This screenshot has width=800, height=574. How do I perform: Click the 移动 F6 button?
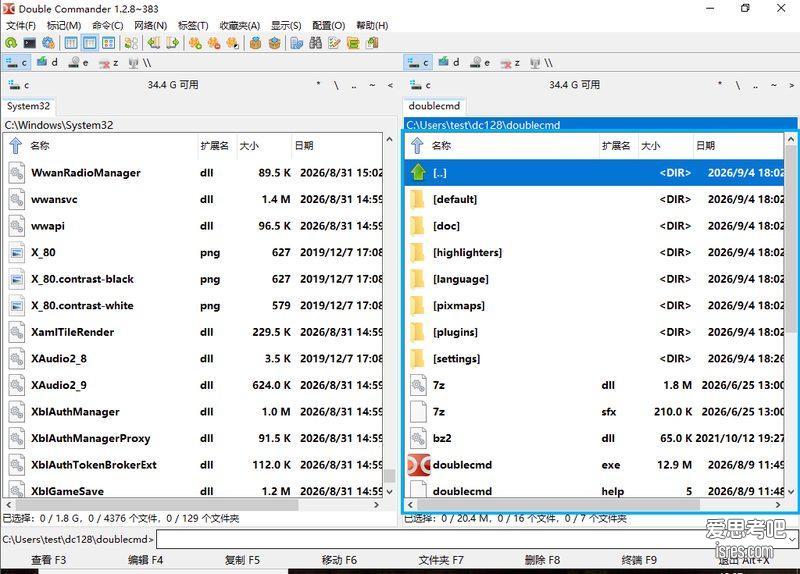[x=339, y=560]
